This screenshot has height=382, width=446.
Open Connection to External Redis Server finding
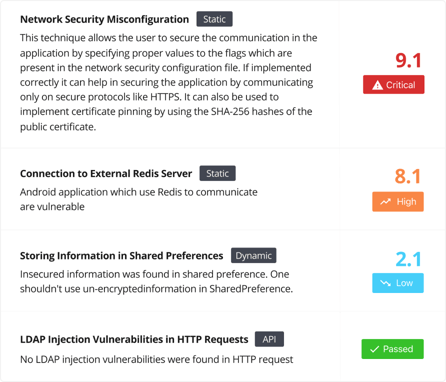(x=106, y=174)
